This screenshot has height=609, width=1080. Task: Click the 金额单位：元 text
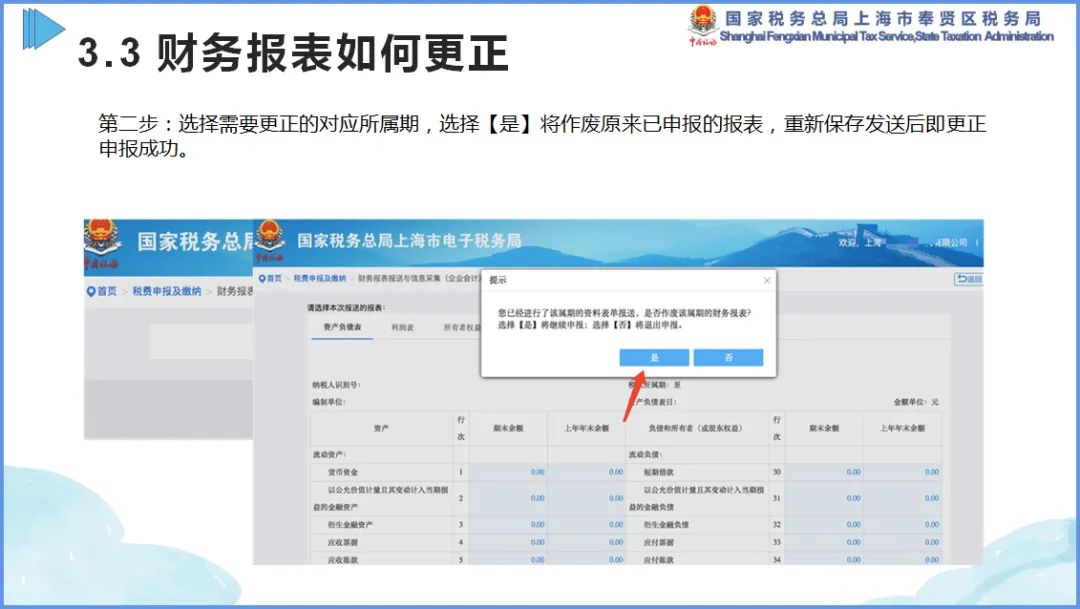coord(916,402)
